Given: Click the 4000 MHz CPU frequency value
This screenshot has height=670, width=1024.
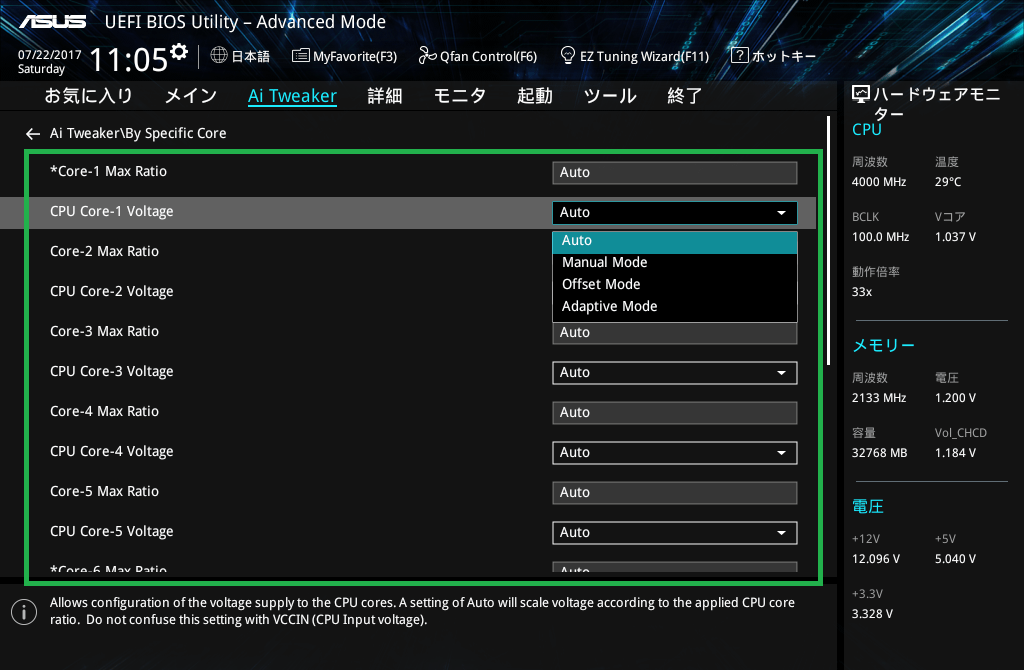Looking at the screenshot, I should click(x=879, y=182).
